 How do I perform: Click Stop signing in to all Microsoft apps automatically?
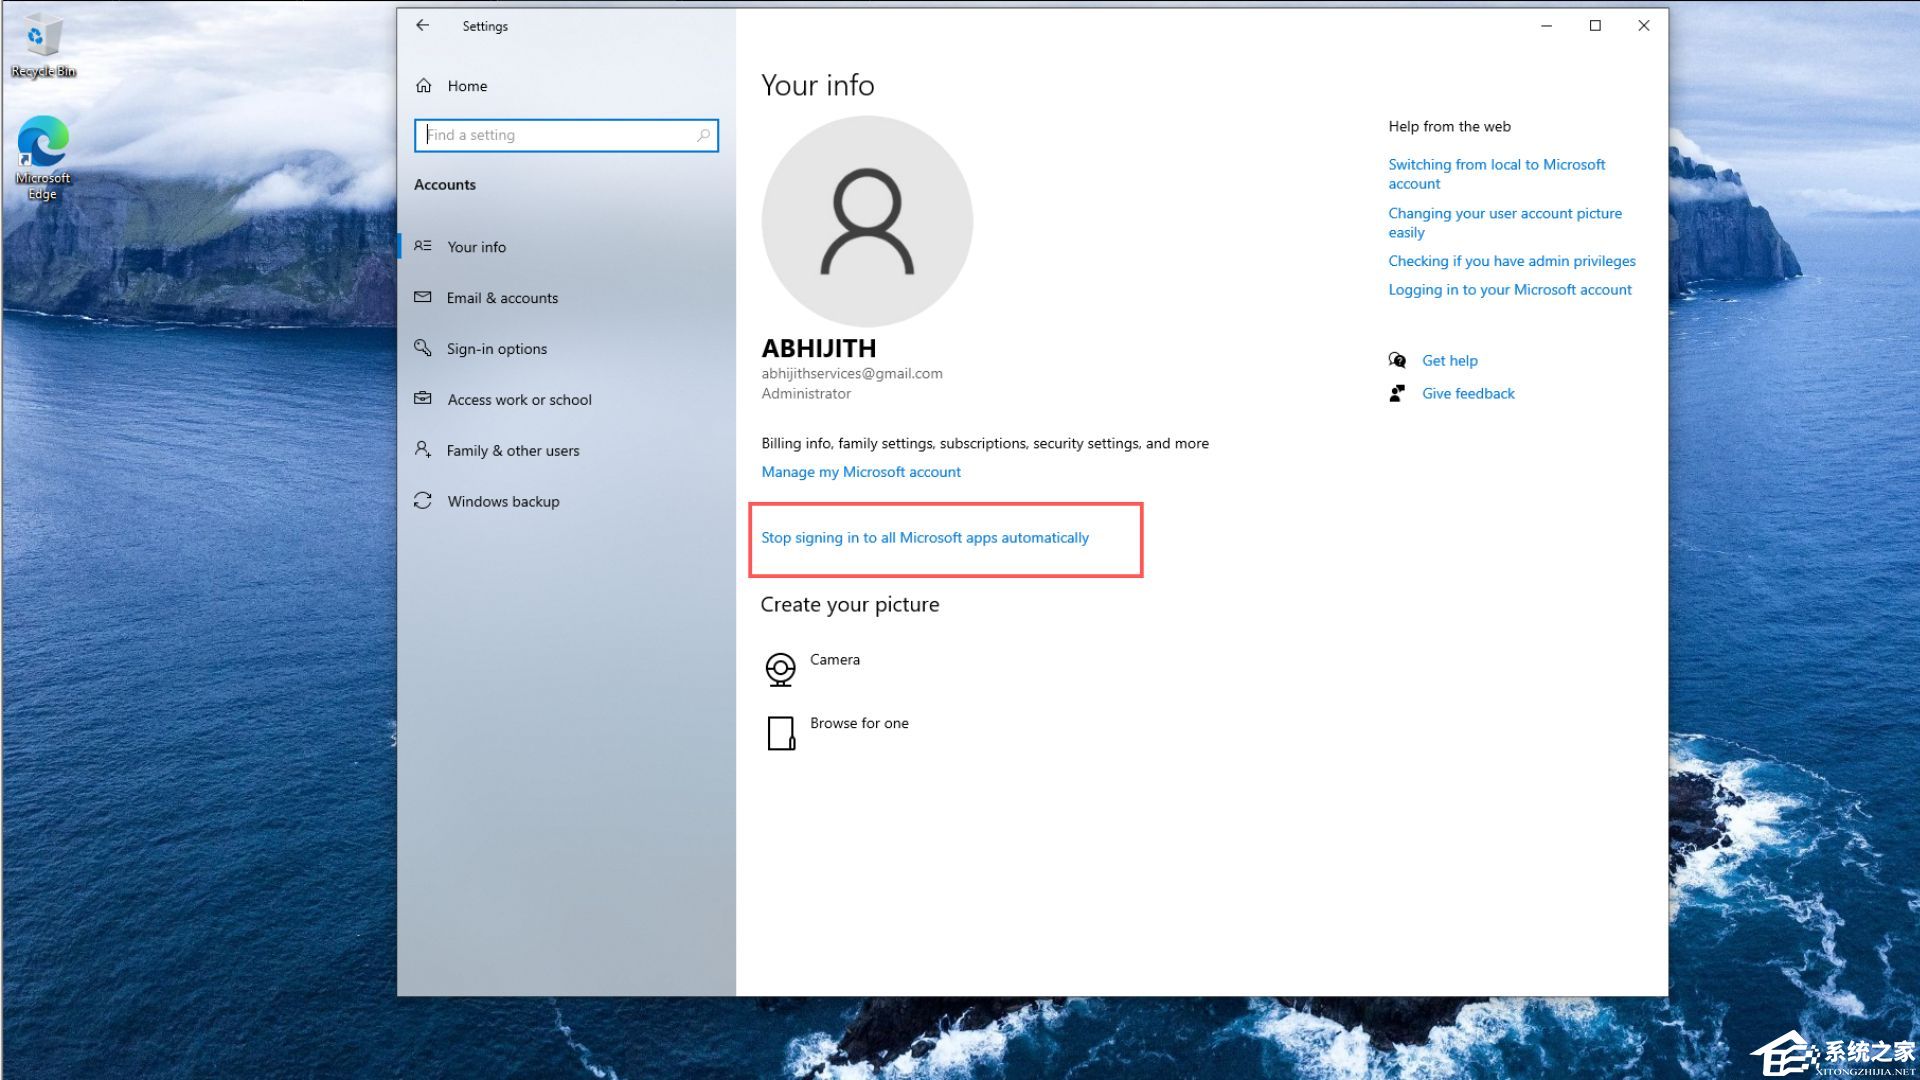click(925, 538)
